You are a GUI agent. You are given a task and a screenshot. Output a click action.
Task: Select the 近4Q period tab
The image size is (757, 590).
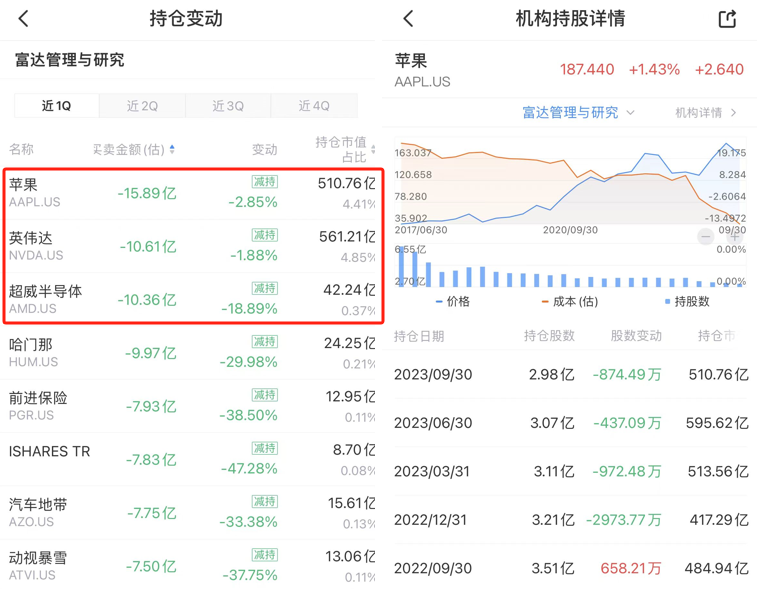coord(313,106)
